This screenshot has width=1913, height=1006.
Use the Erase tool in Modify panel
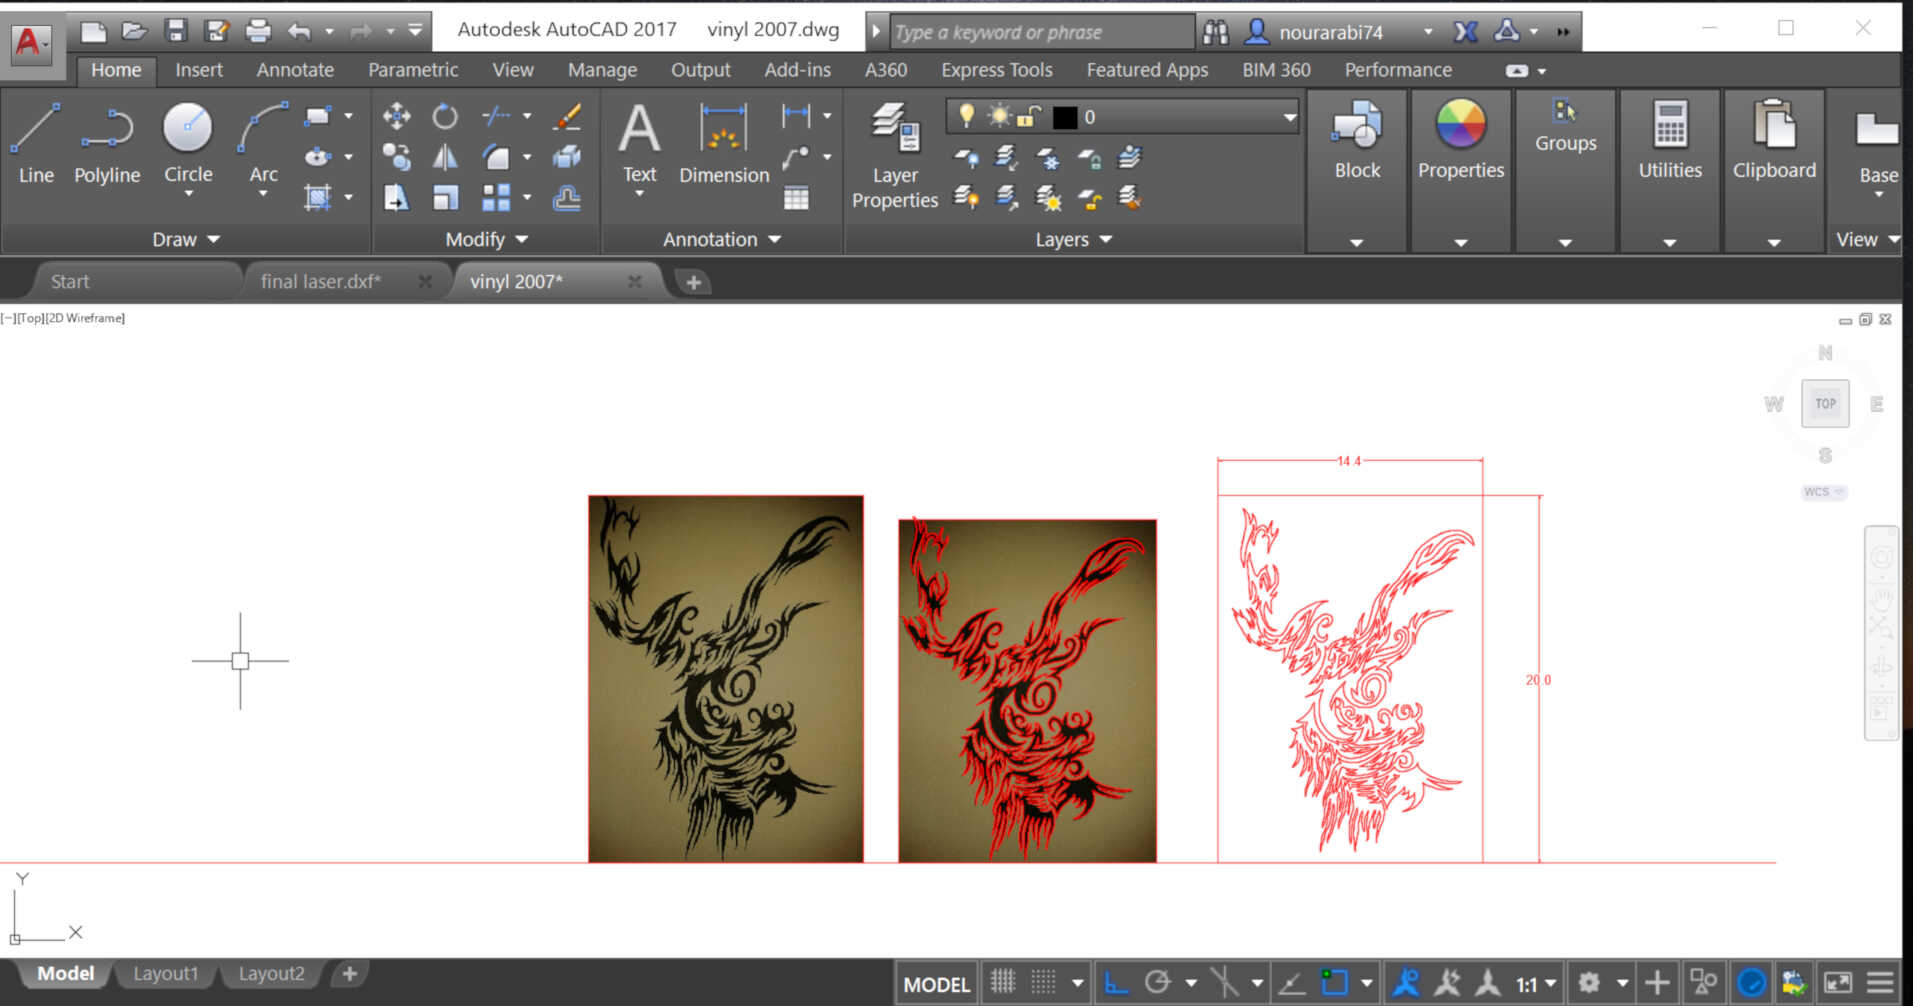(567, 116)
